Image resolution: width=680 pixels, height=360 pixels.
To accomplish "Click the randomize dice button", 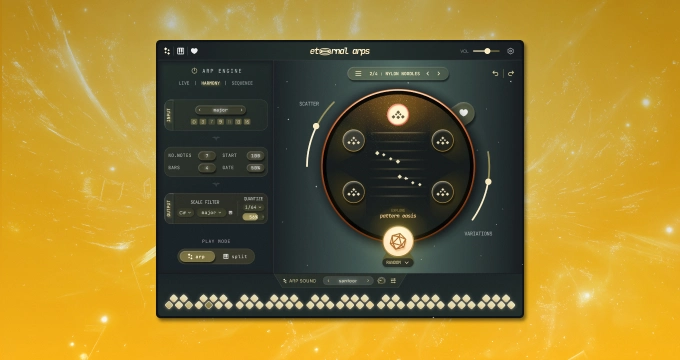I will (x=398, y=241).
